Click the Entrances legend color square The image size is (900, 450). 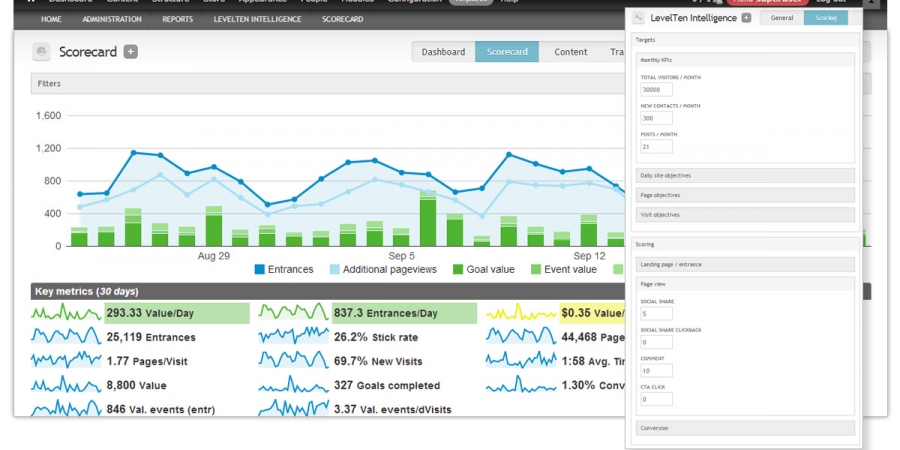pyautogui.click(x=259, y=269)
